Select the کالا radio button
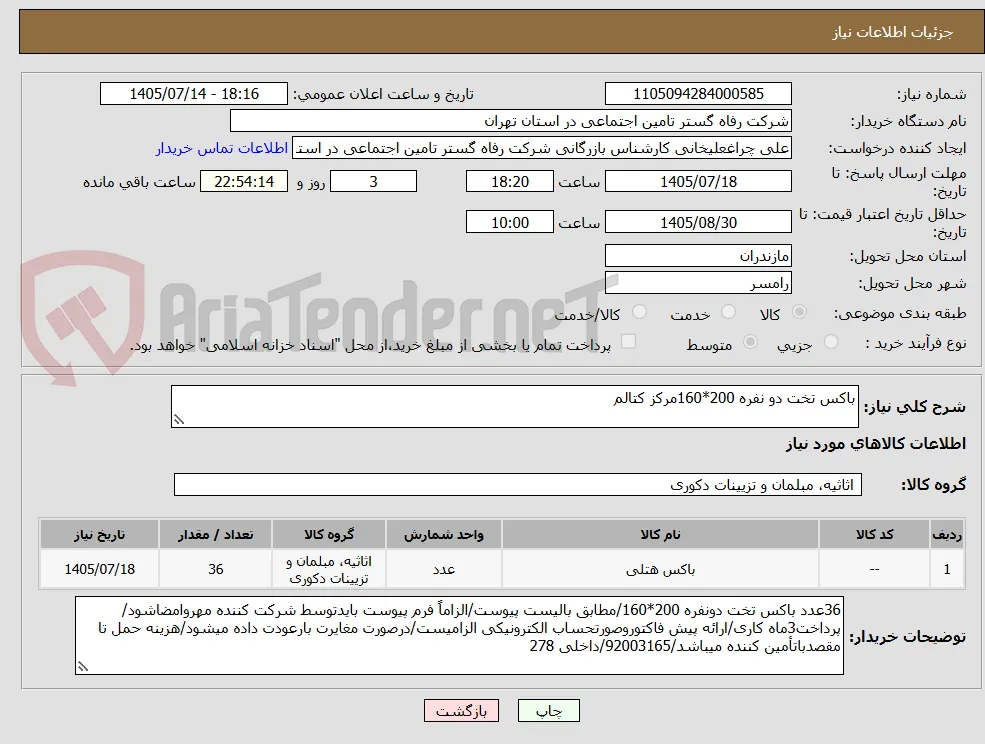This screenshot has width=985, height=744. coord(800,312)
